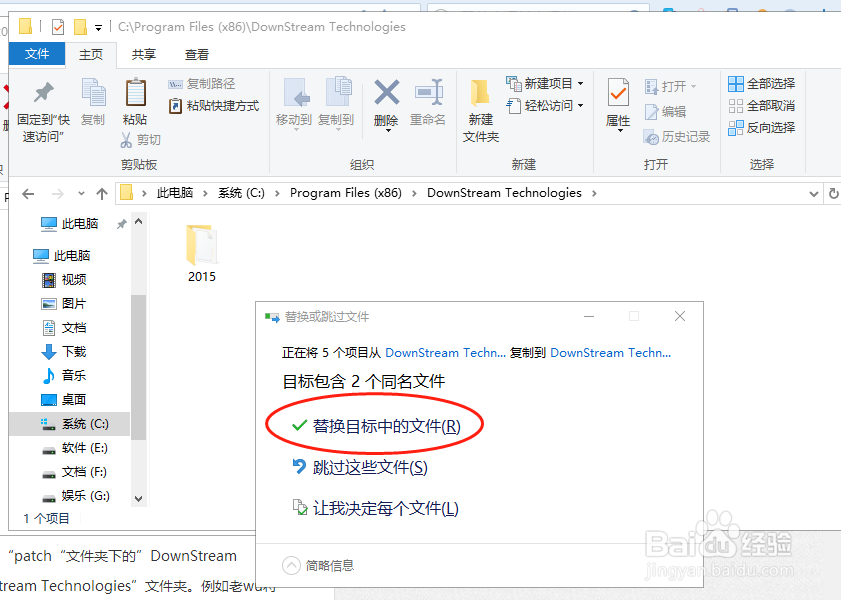
Task: Click the navigation pane scroll up arrow
Action: pyautogui.click(x=138, y=221)
